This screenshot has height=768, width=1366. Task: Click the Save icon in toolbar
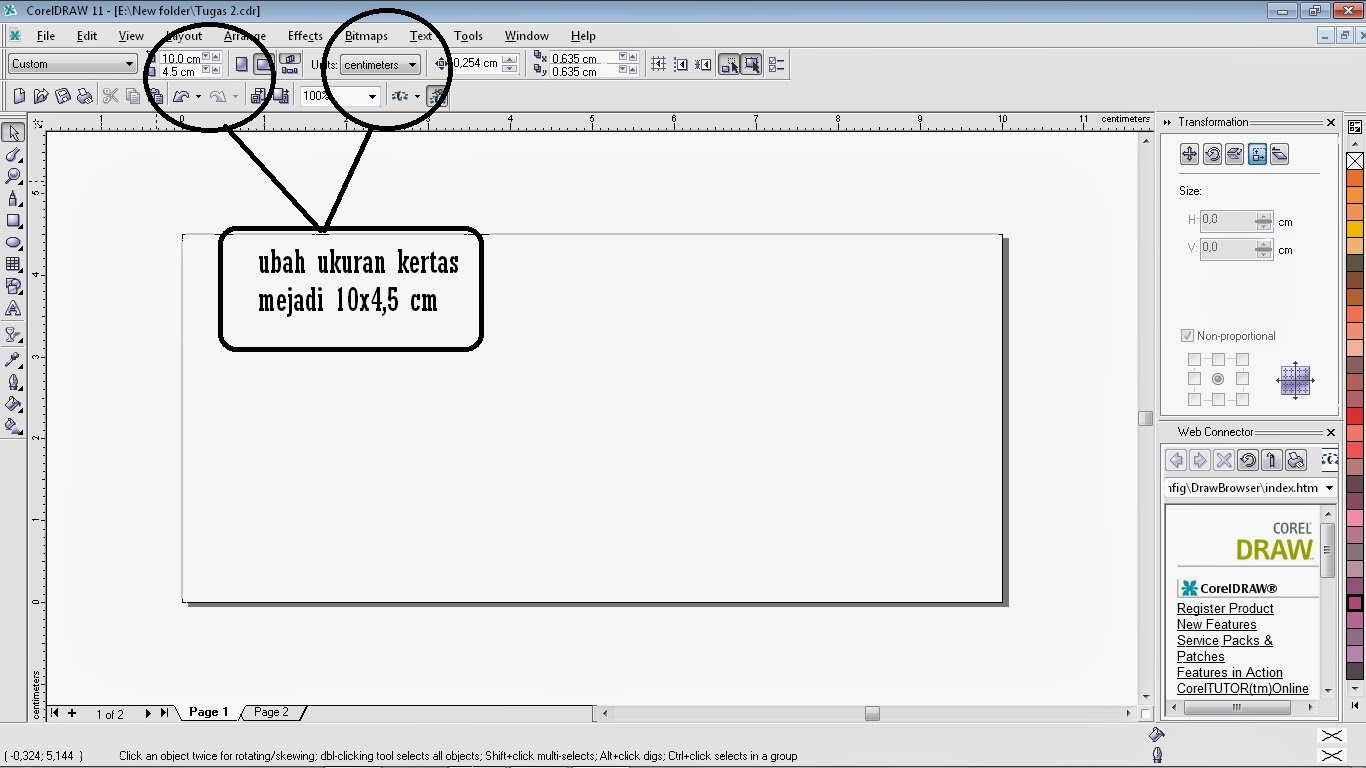(x=63, y=96)
